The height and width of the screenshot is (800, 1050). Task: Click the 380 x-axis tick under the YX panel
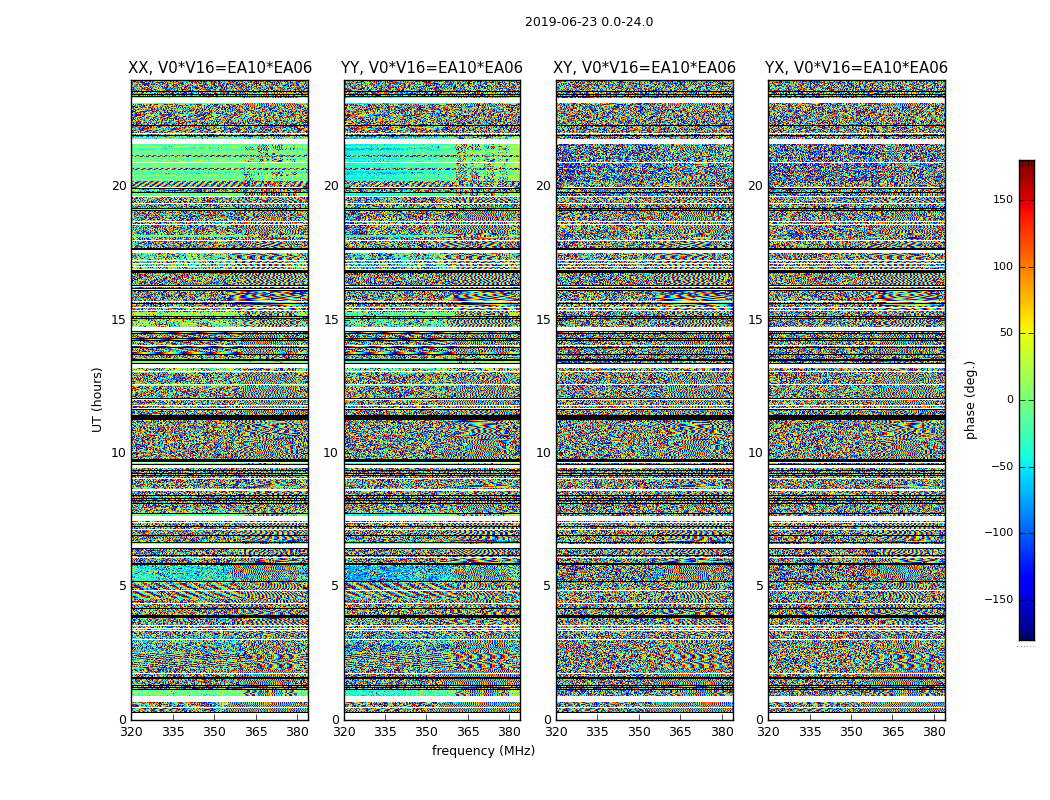pyautogui.click(x=934, y=732)
